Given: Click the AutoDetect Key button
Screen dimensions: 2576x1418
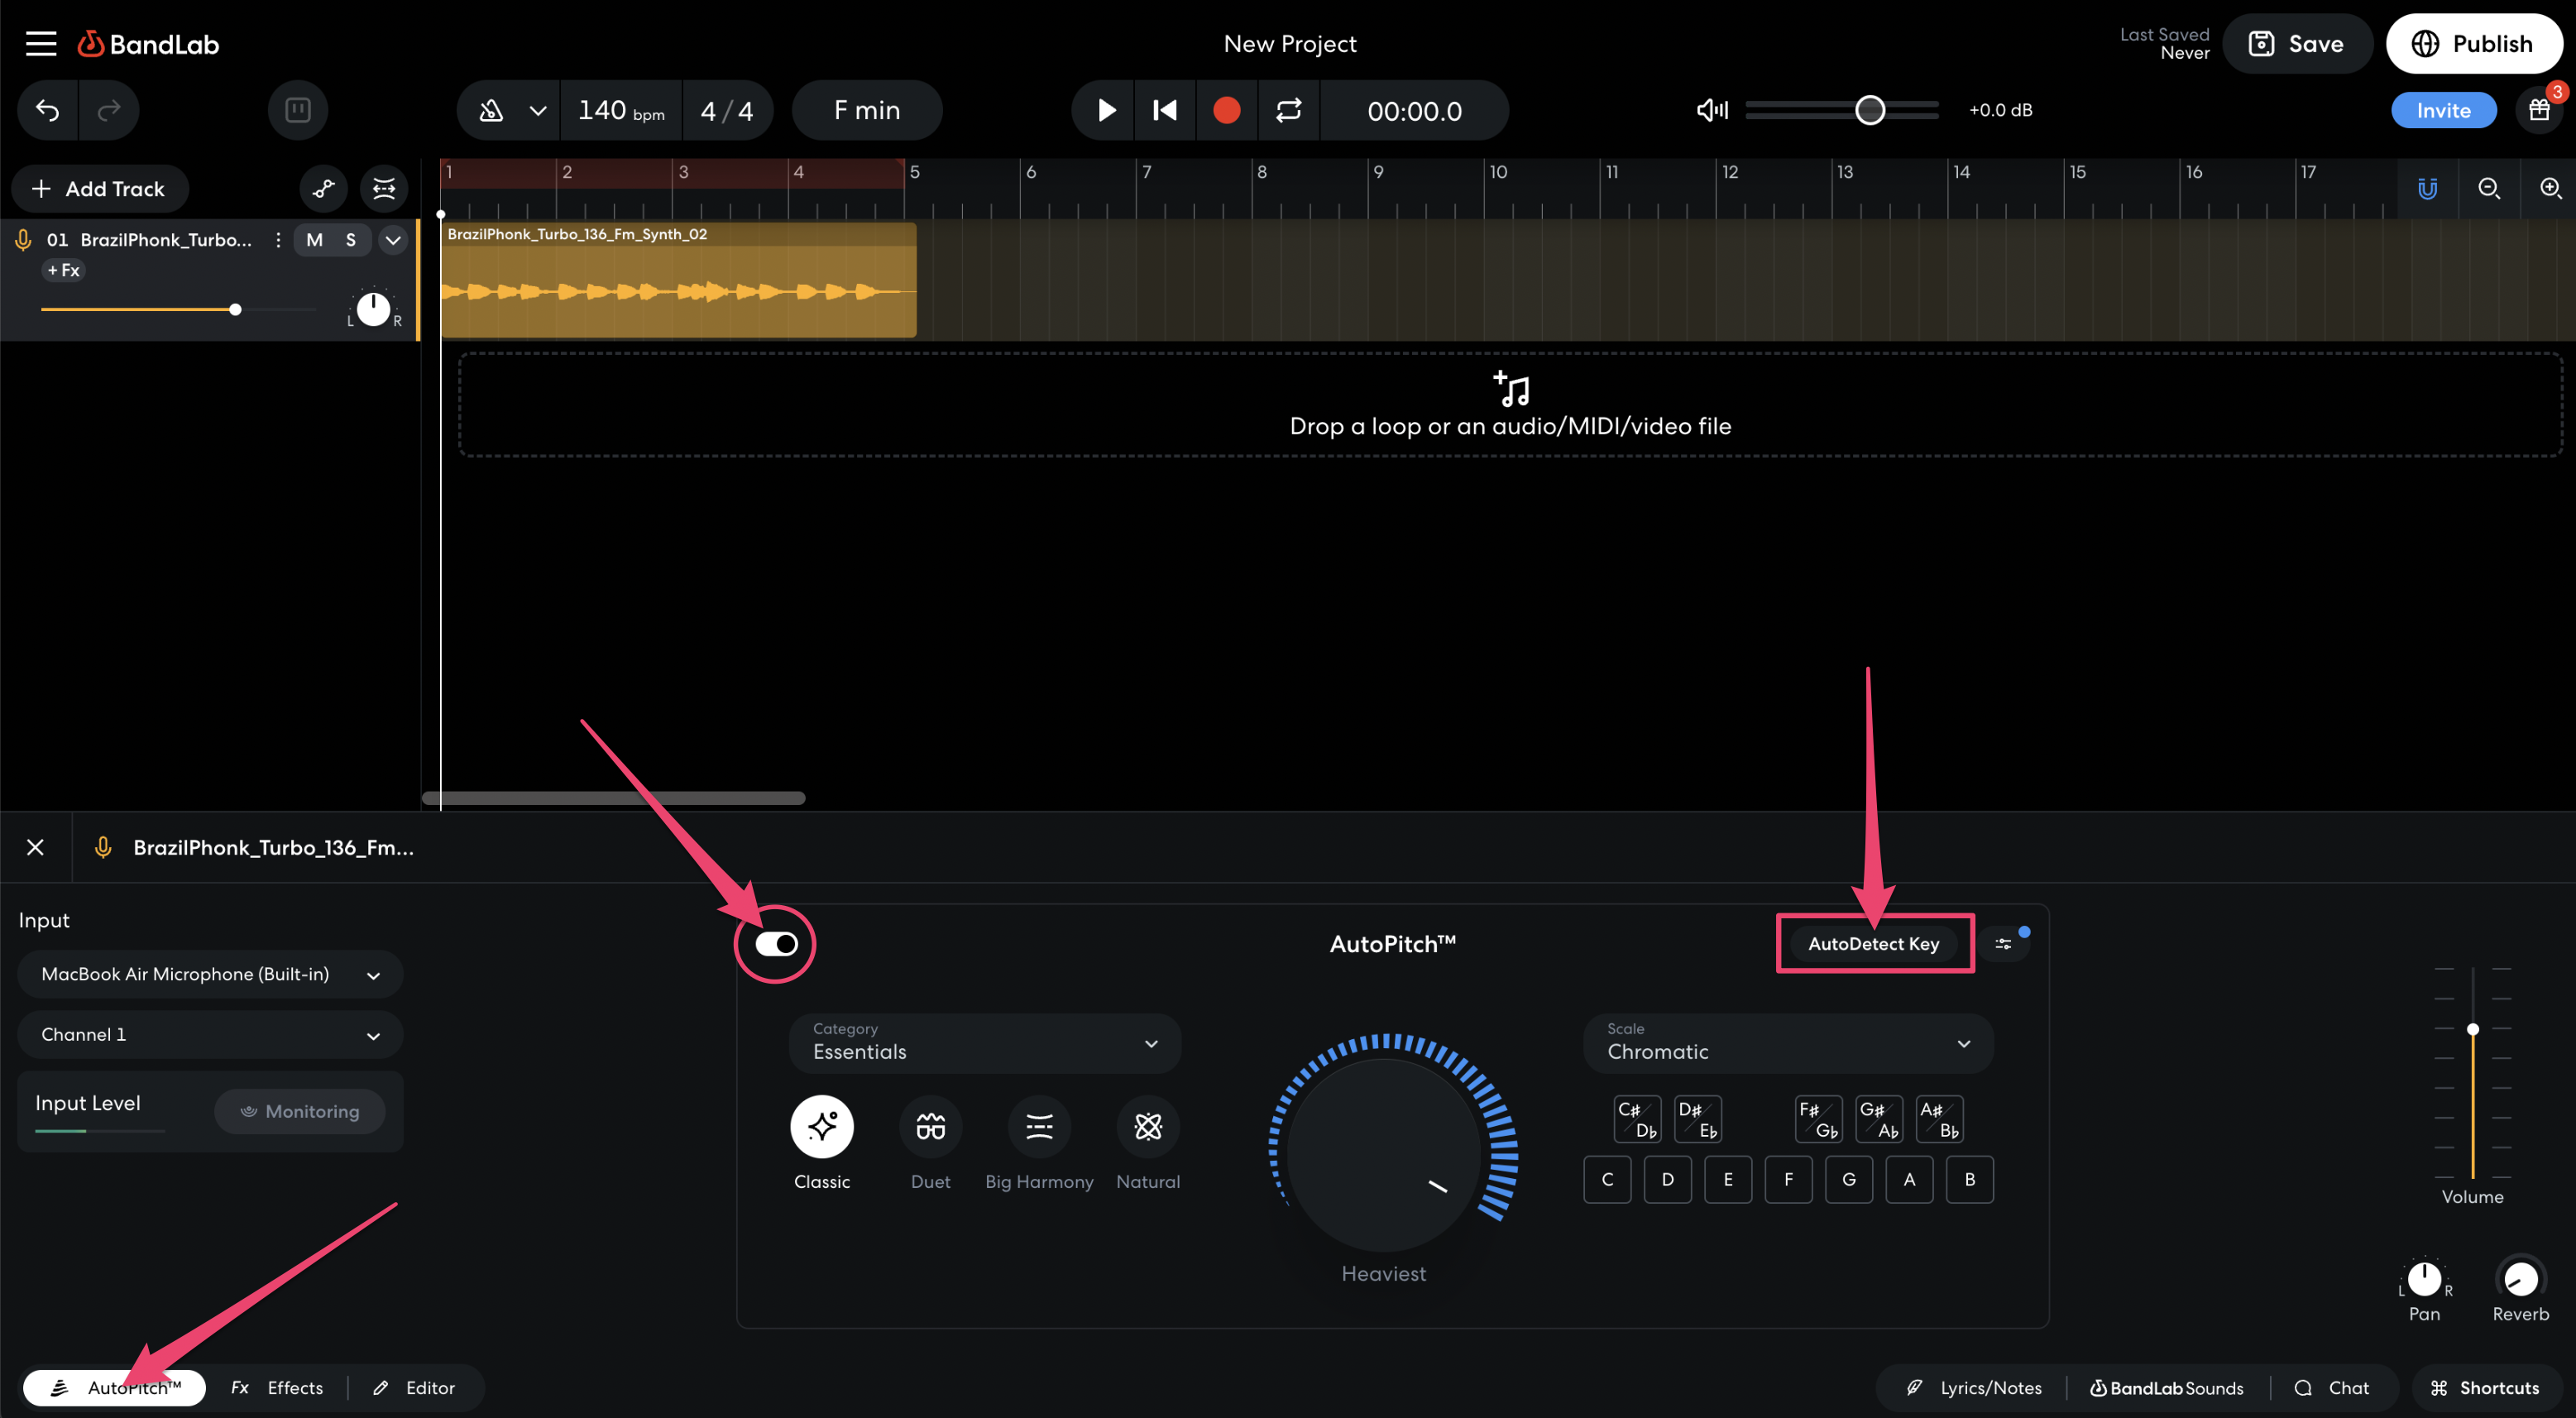Looking at the screenshot, I should 1874,943.
